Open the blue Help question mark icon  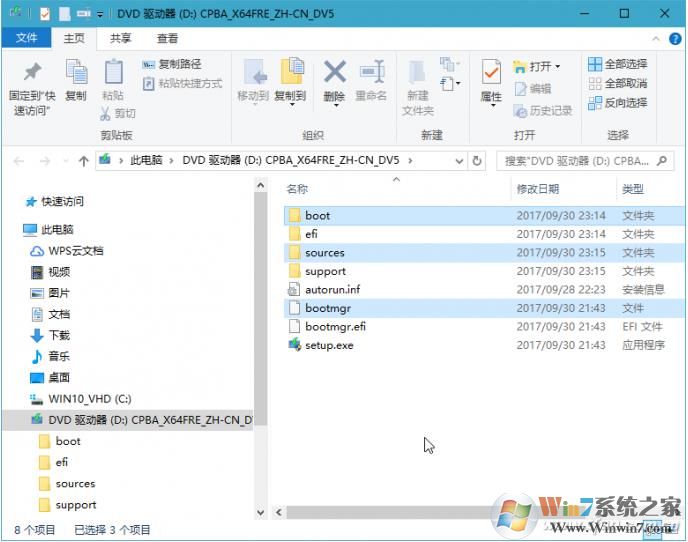pos(675,39)
